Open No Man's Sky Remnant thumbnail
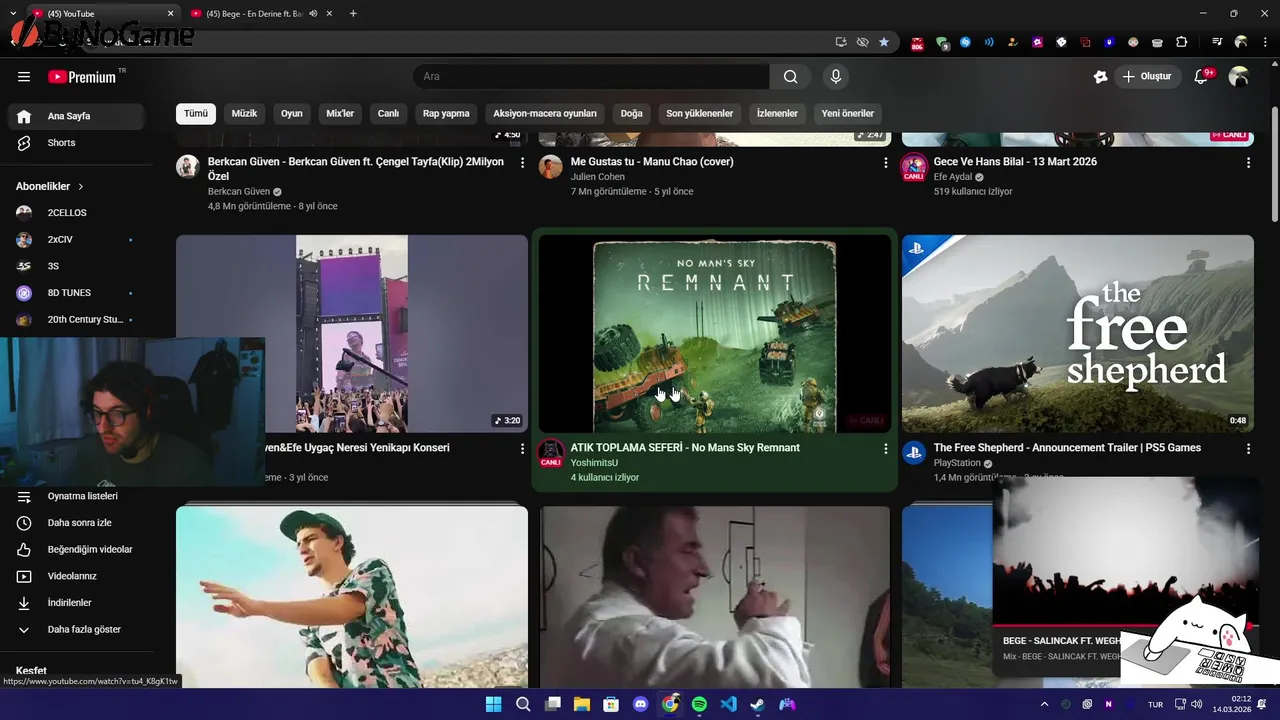Image resolution: width=1280 pixels, height=720 pixels. pos(714,334)
